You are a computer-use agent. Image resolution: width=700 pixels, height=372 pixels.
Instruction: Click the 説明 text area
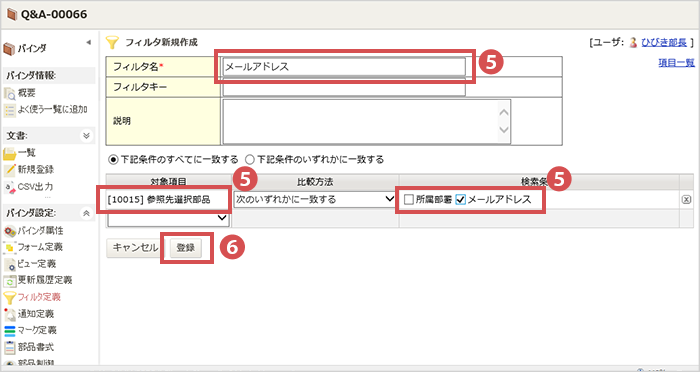coord(367,121)
